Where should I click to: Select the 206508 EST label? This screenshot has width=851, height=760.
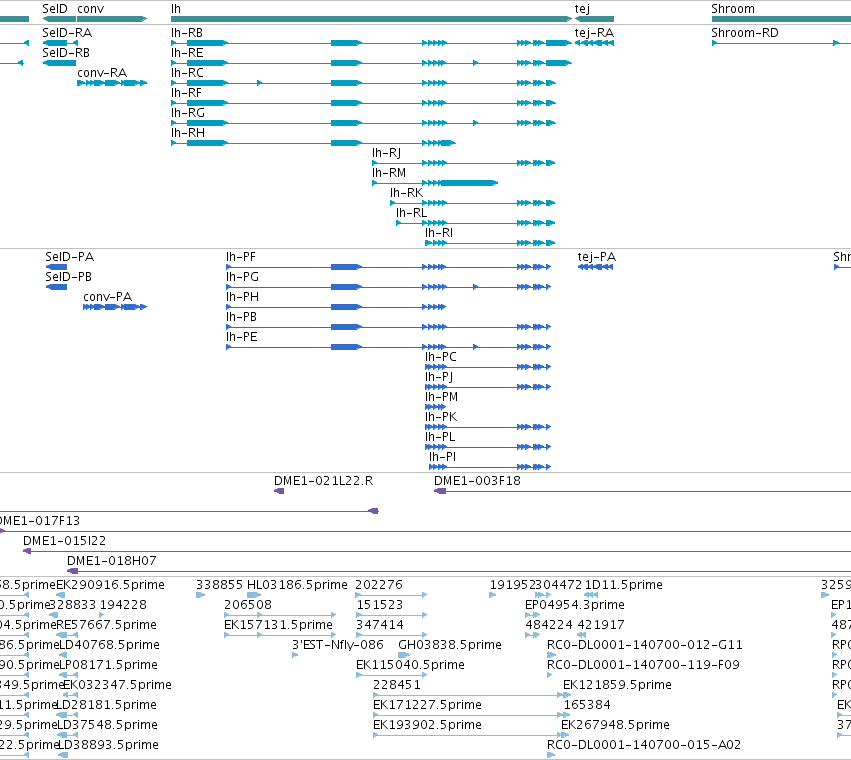tap(248, 605)
